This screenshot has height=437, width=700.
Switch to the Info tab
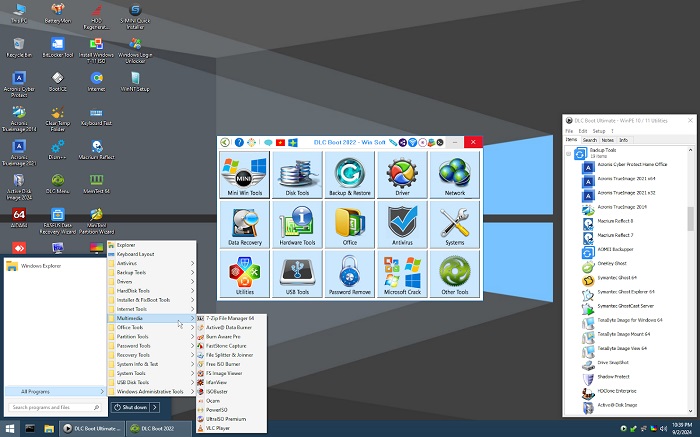click(624, 140)
